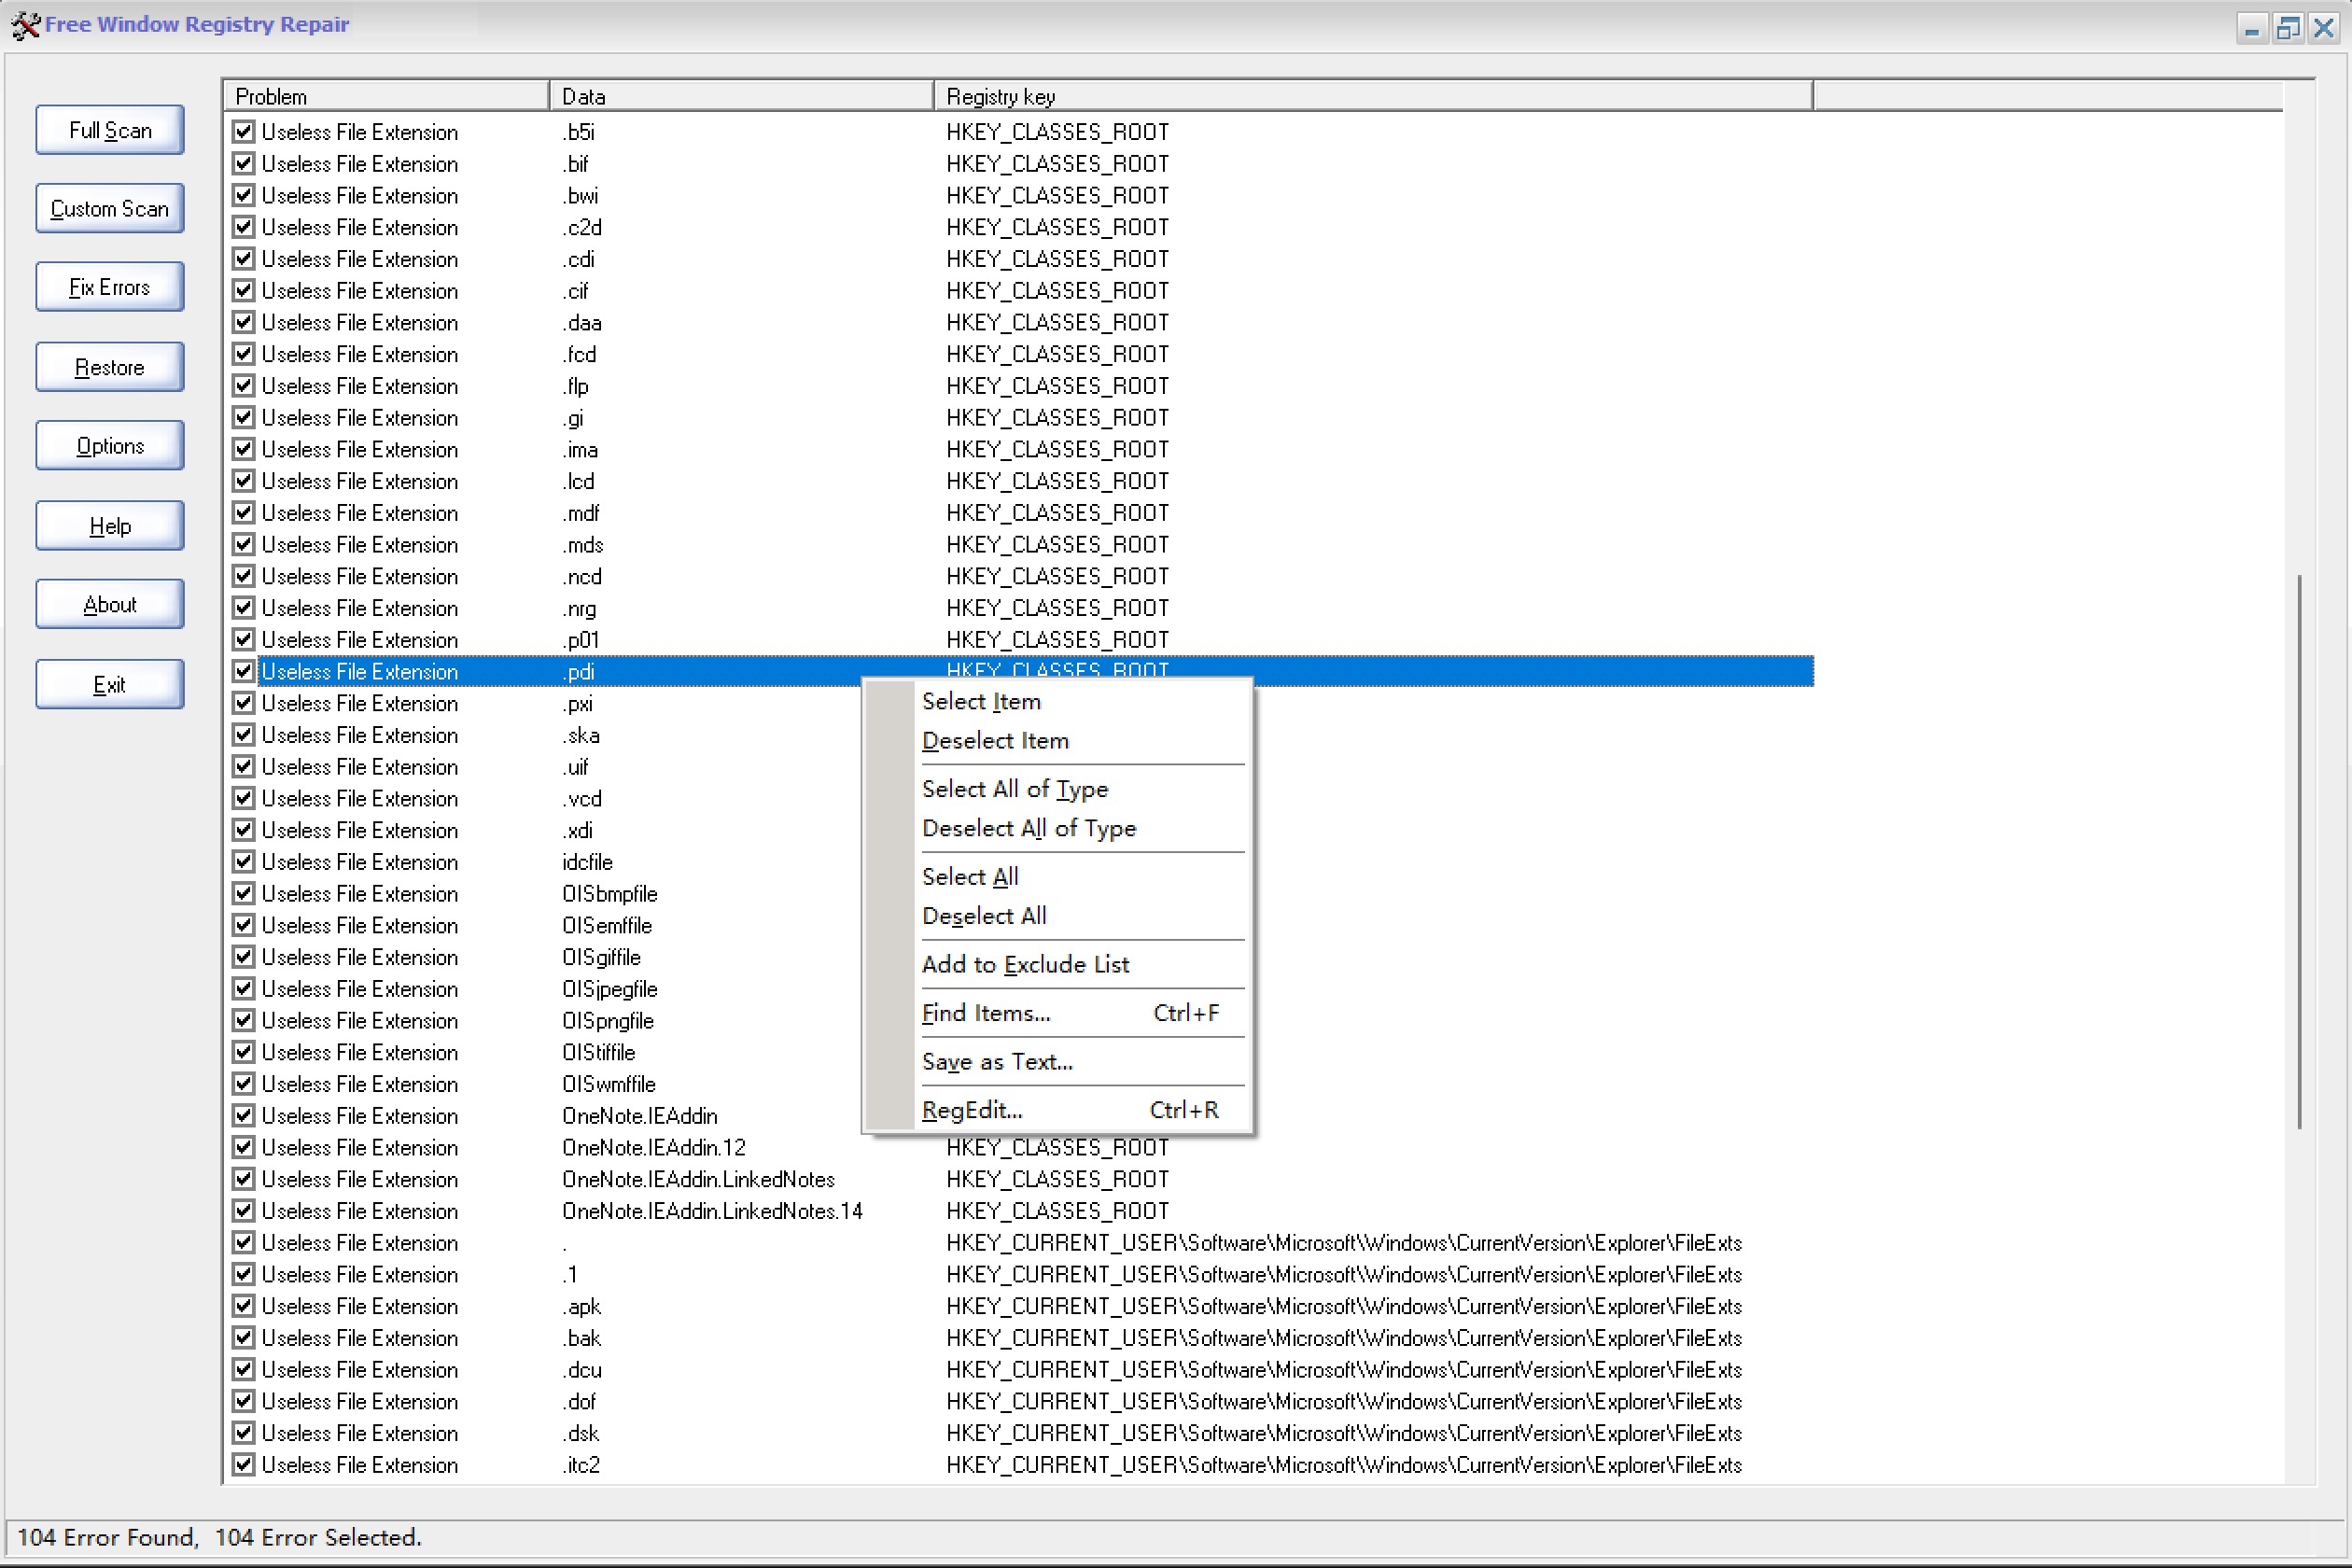Image resolution: width=2352 pixels, height=1568 pixels.
Task: Uncheck the OneNote.IEAddin entry
Action: [x=243, y=1116]
